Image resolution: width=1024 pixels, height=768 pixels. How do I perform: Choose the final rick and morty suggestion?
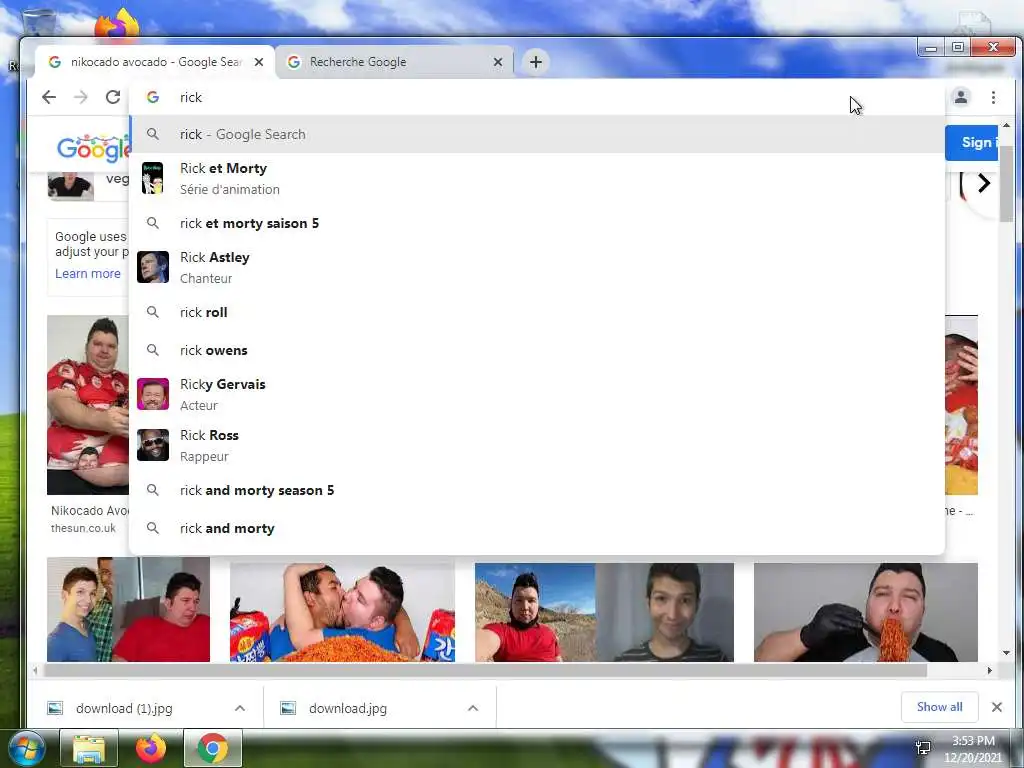click(x=537, y=528)
